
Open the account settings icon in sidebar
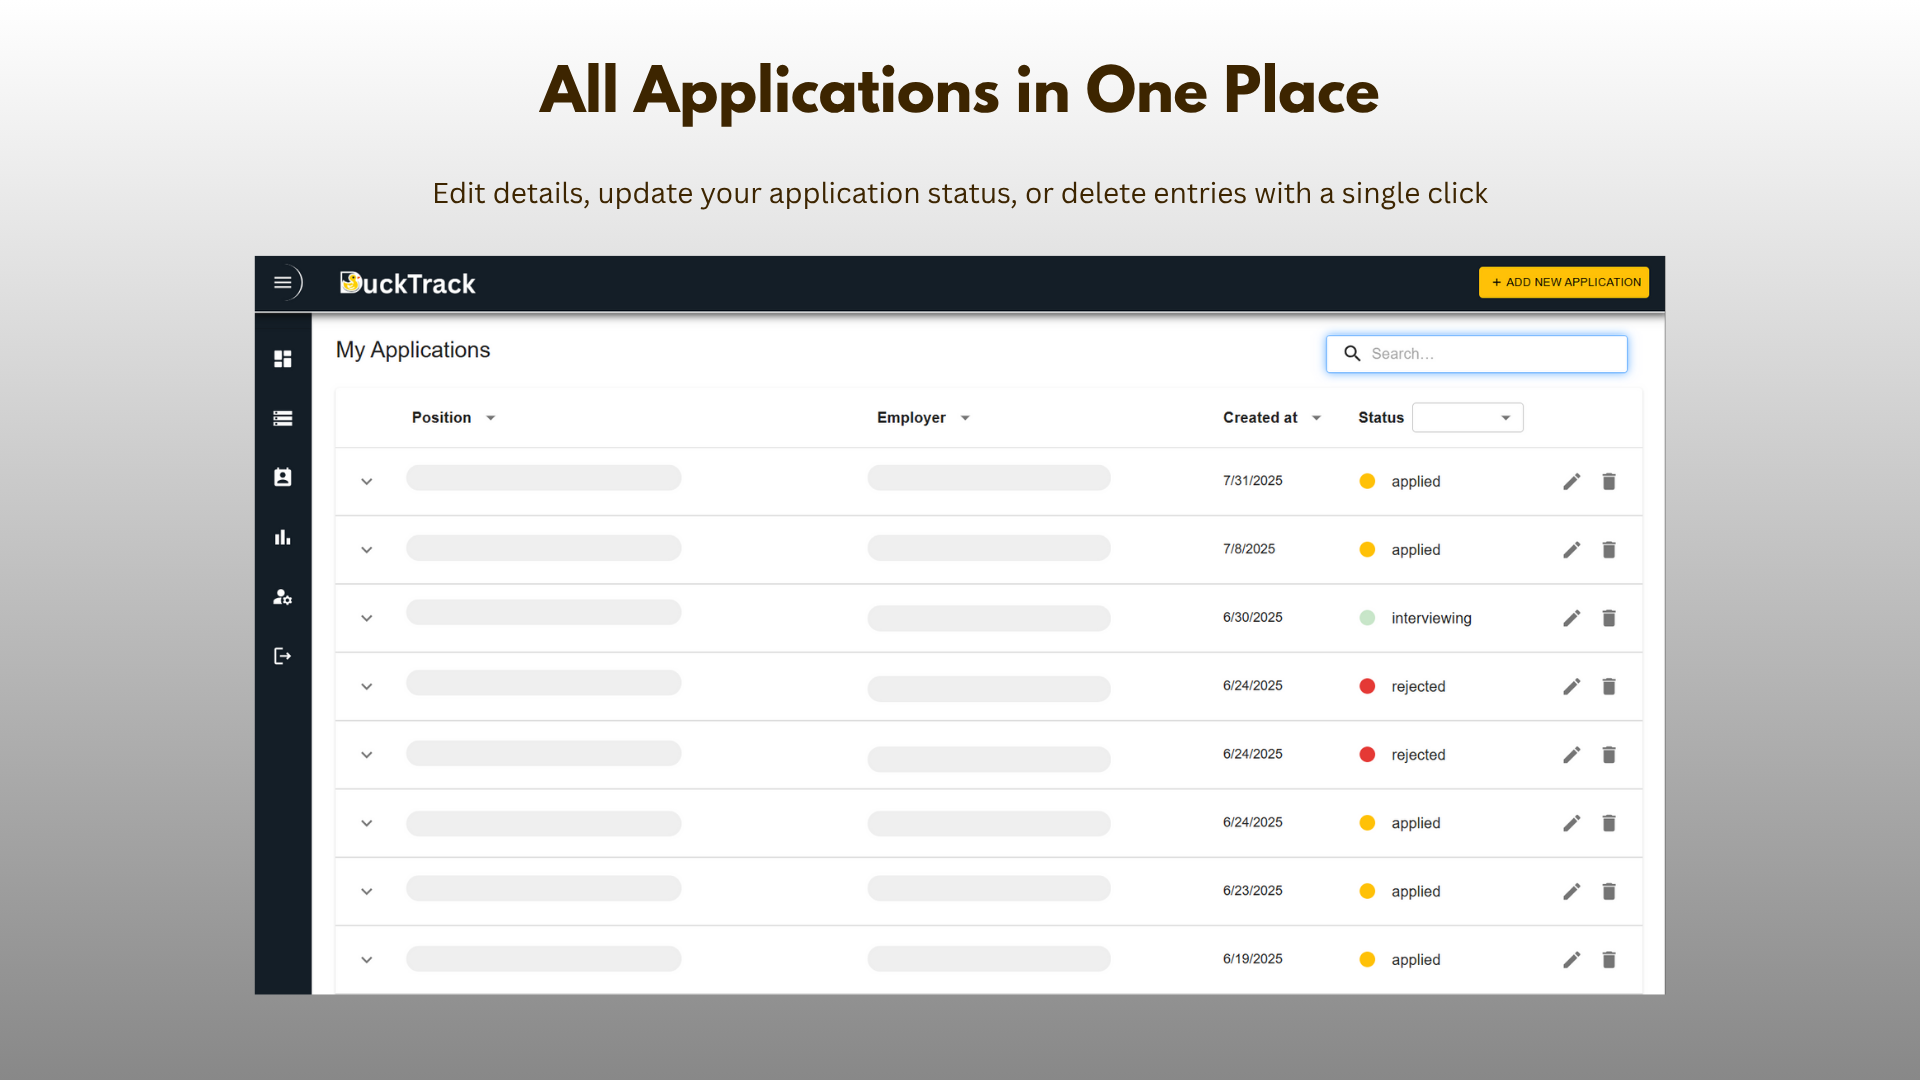[283, 597]
